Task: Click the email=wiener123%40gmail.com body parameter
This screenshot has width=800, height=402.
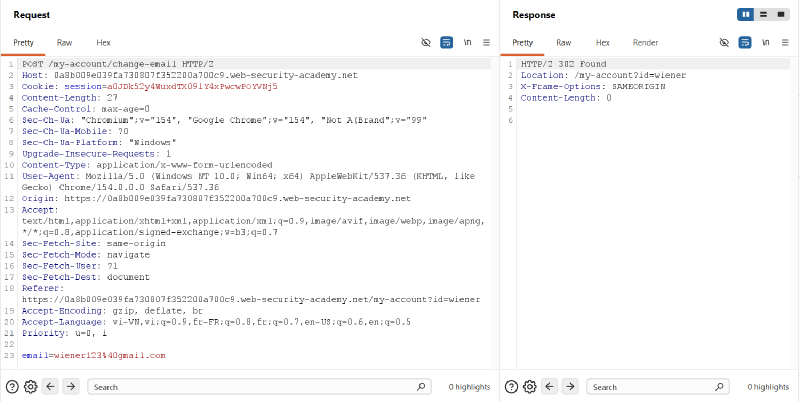Action: point(94,356)
